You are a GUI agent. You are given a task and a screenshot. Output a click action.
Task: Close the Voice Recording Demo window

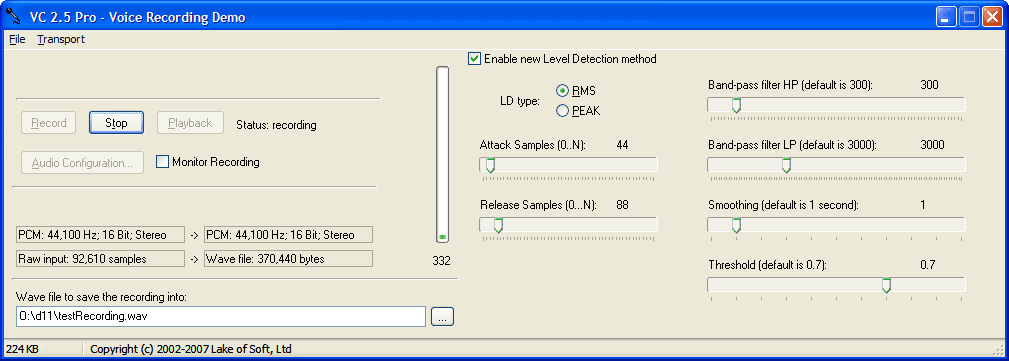pyautogui.click(x=992, y=17)
